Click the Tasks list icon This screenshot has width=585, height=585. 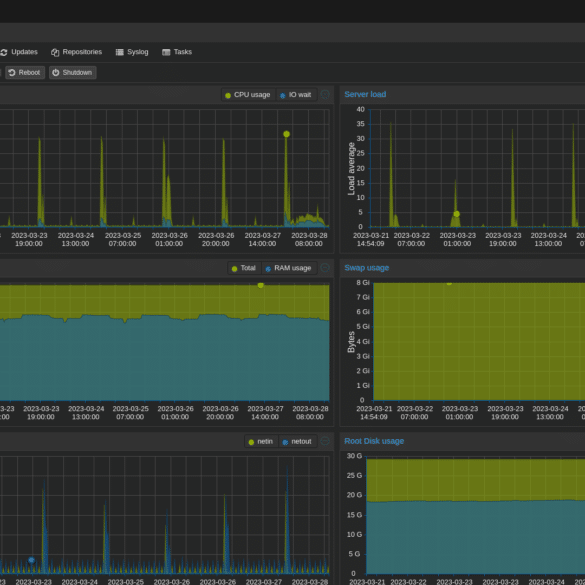[166, 52]
